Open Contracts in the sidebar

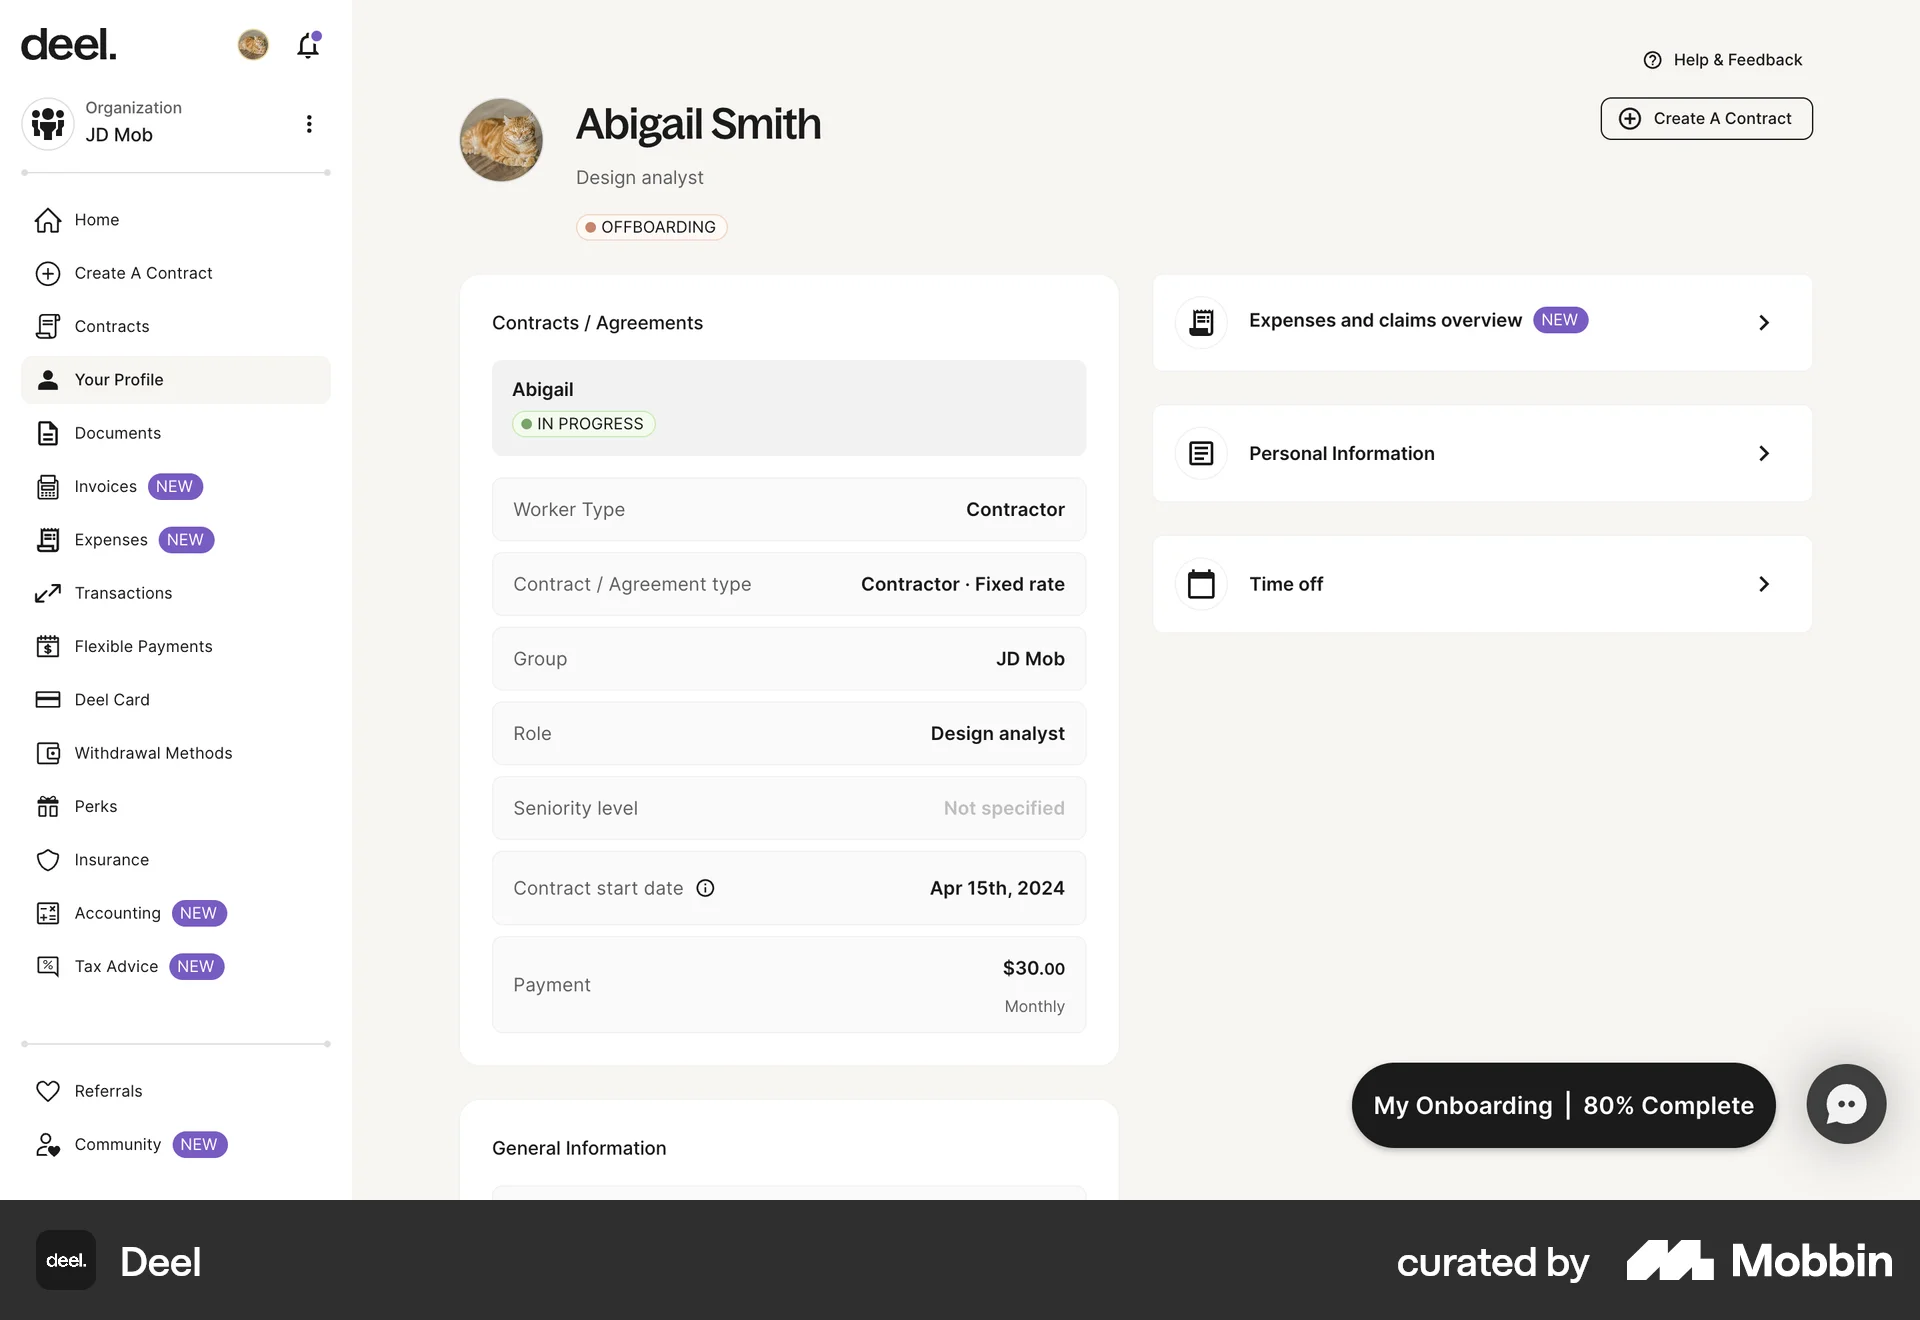[x=111, y=327]
